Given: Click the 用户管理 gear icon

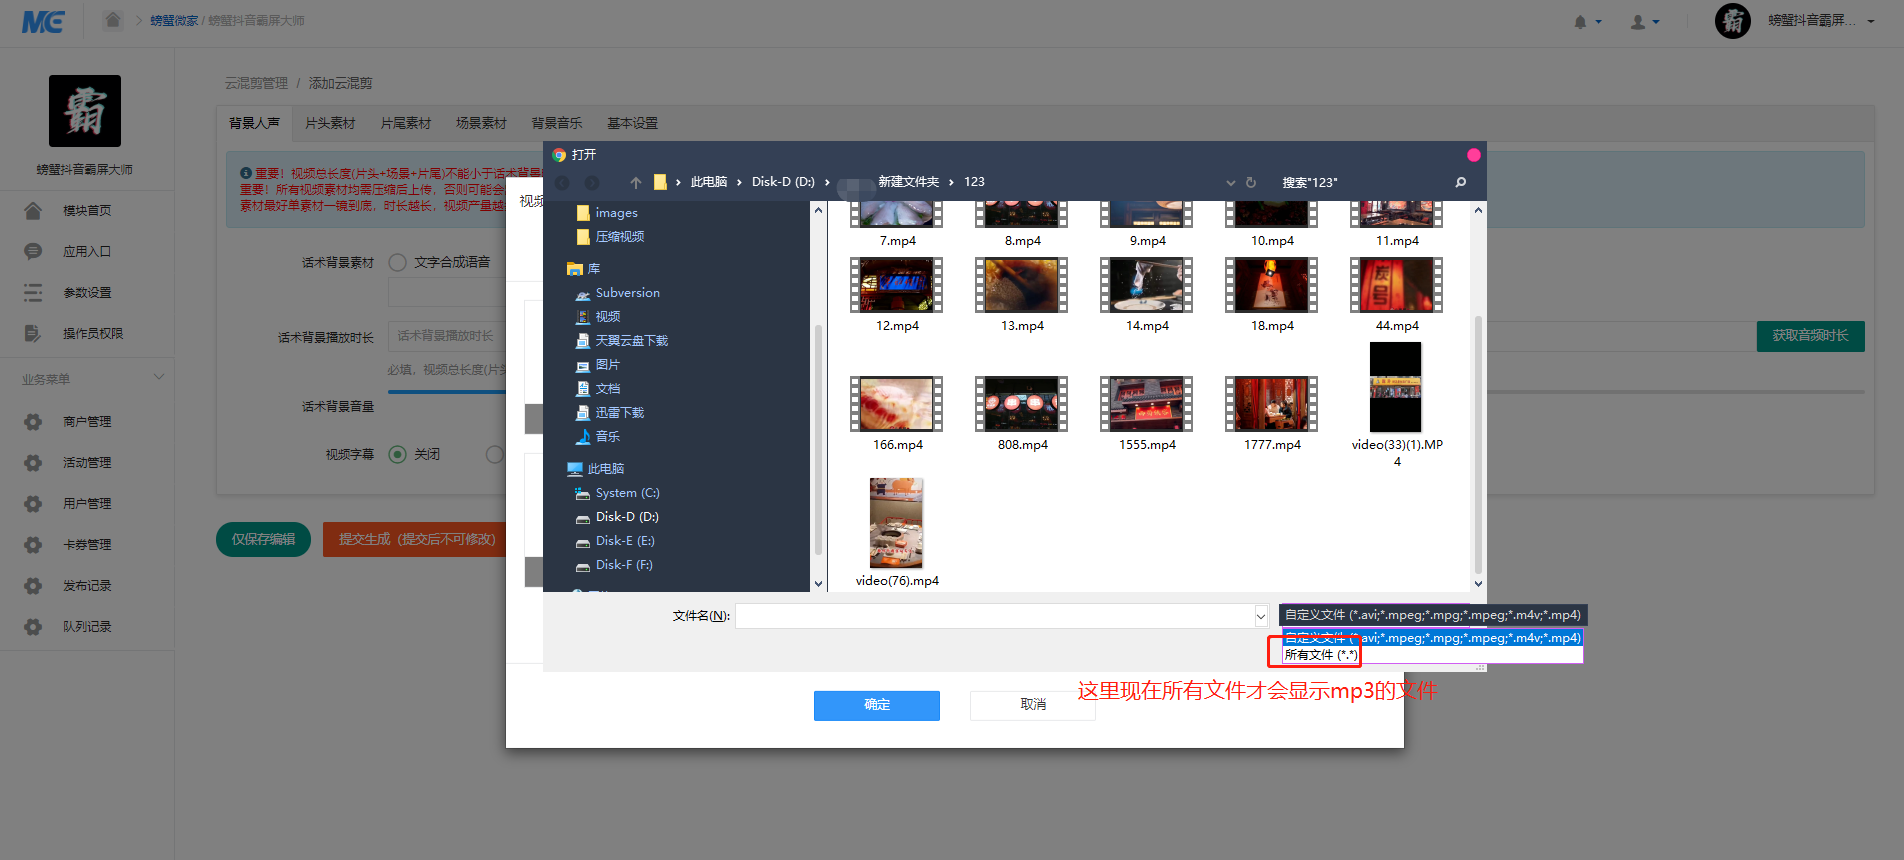Looking at the screenshot, I should click(33, 503).
